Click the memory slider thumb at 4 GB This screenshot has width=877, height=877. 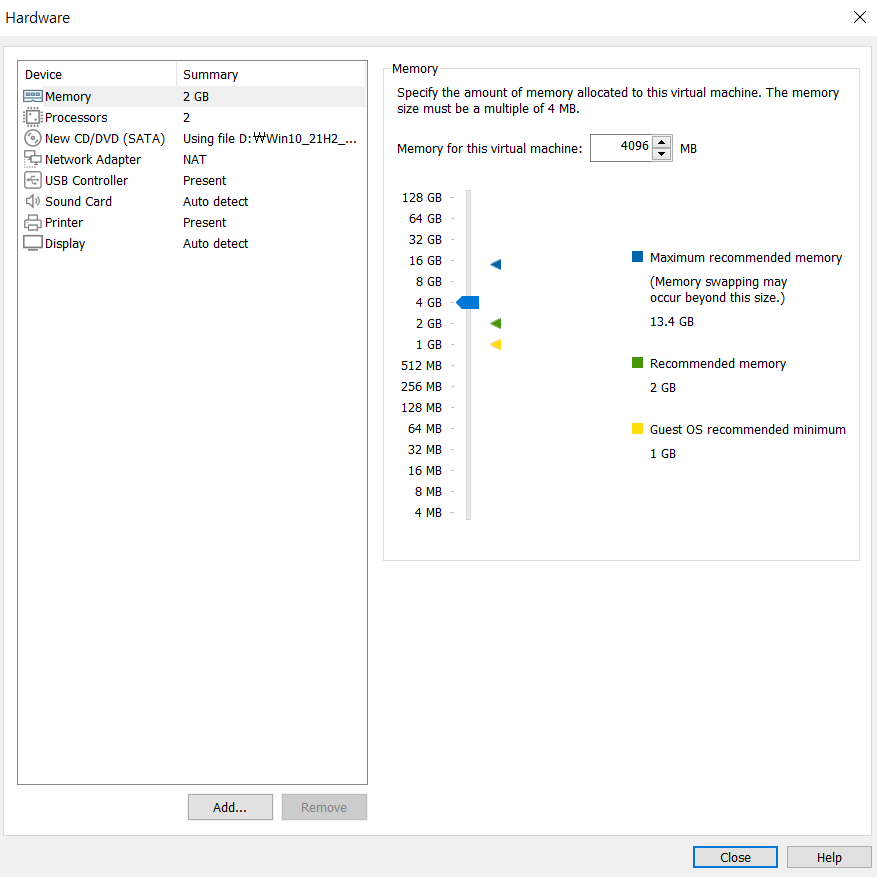coord(468,303)
